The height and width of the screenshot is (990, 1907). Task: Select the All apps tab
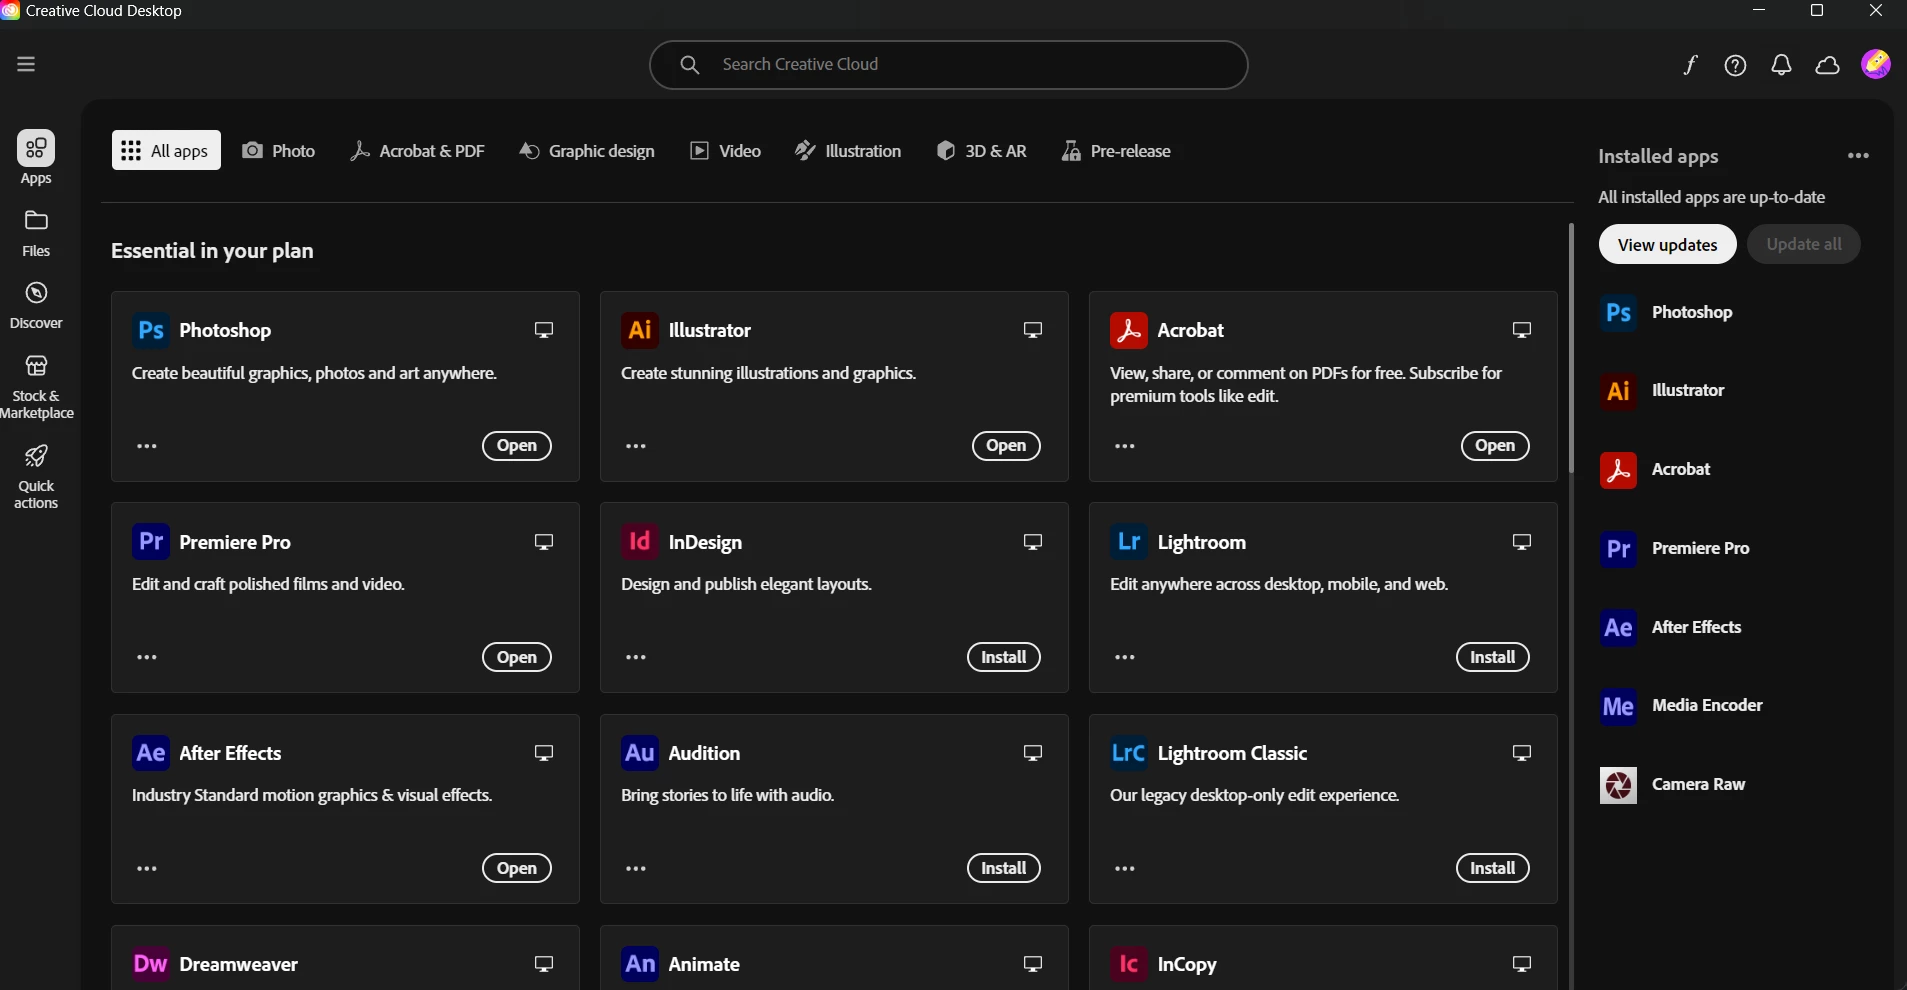click(166, 151)
